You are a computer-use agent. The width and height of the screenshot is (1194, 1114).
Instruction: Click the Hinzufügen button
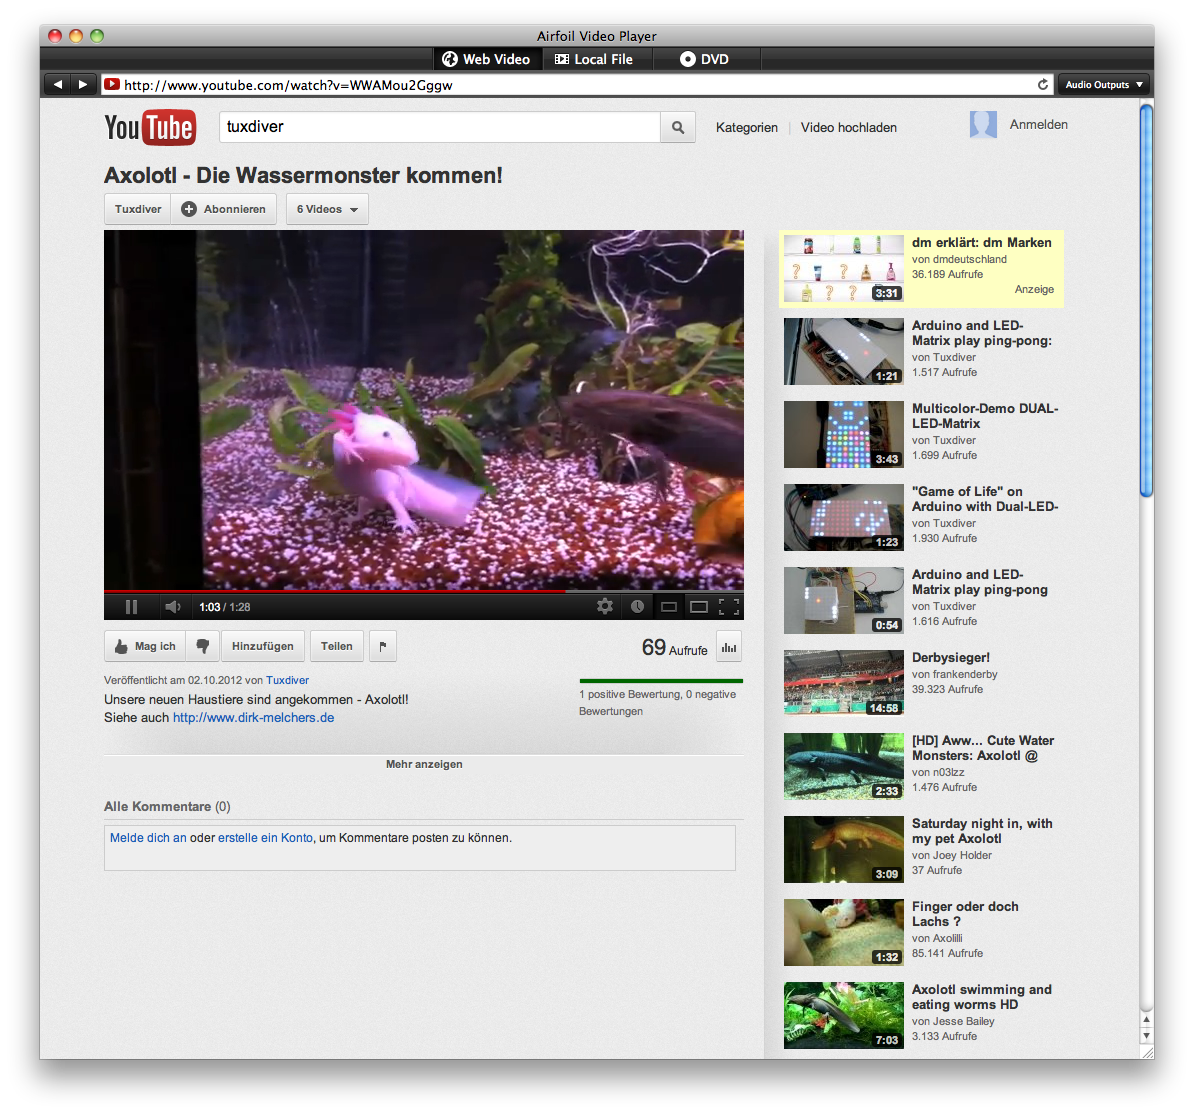263,646
